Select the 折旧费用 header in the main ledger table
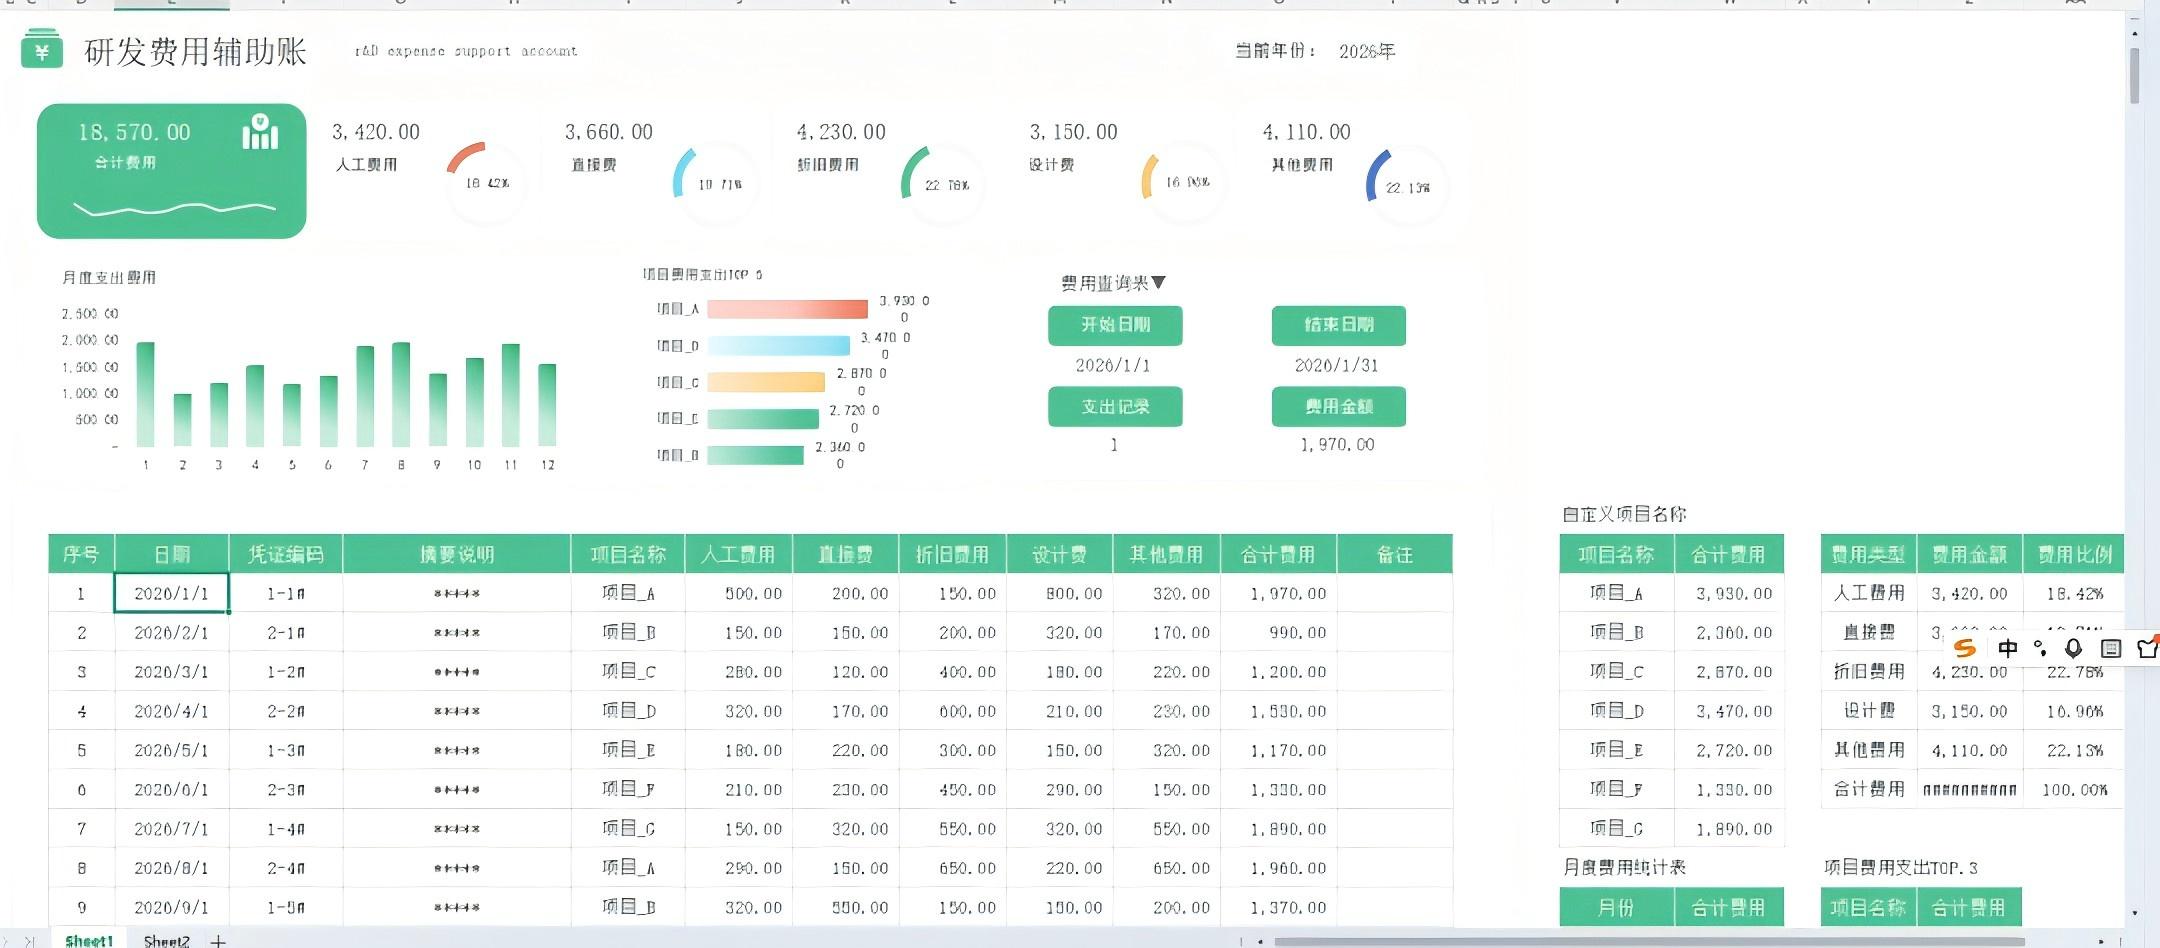The width and height of the screenshot is (2160, 948). pos(952,554)
